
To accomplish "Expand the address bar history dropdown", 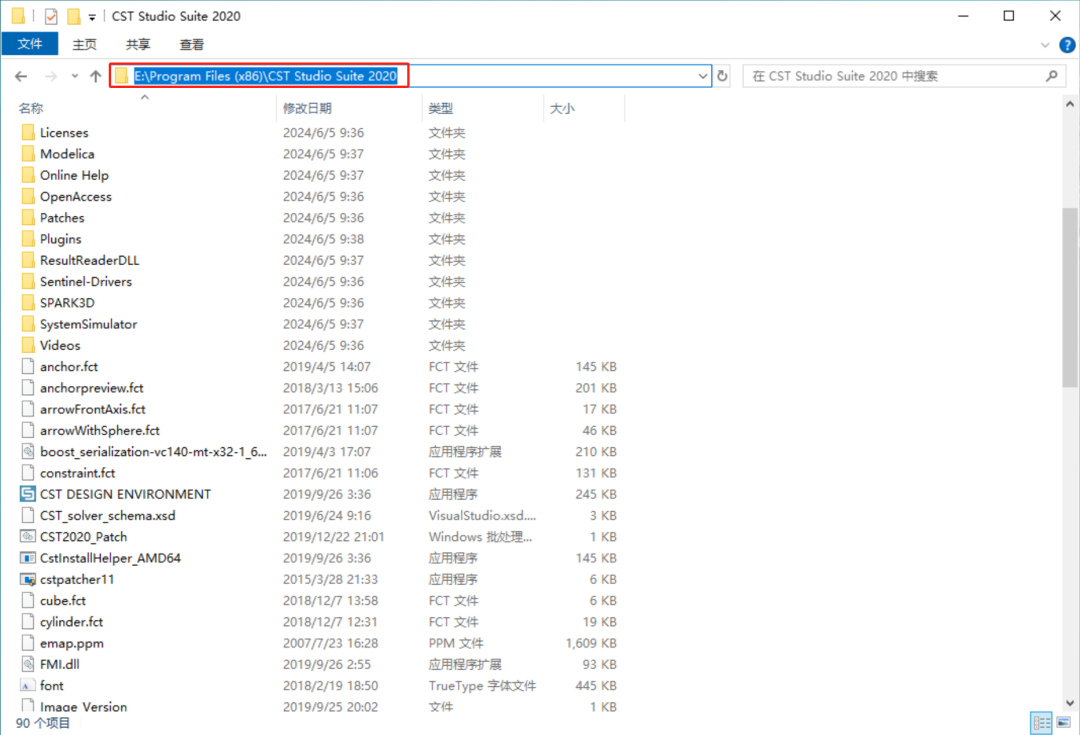I will (x=702, y=76).
